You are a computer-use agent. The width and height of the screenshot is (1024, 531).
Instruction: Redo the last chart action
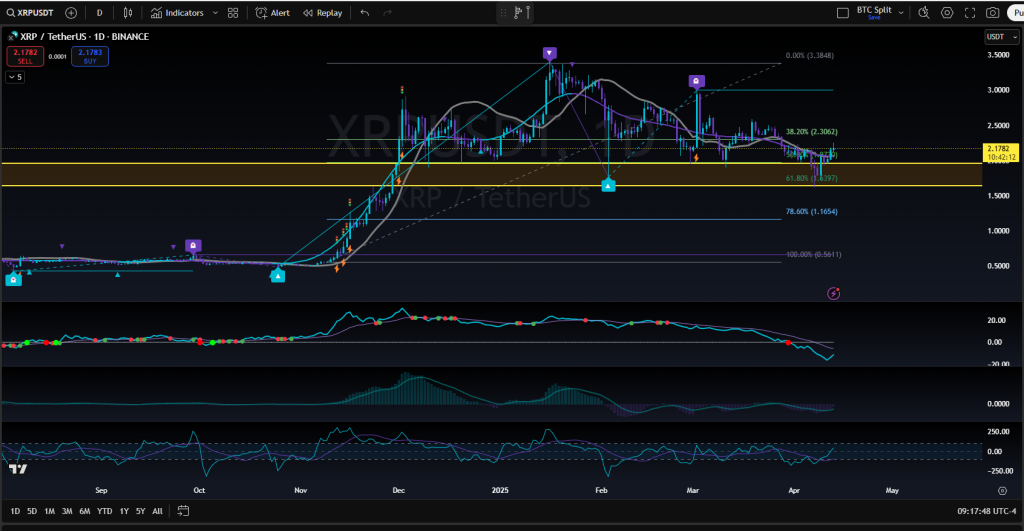pyautogui.click(x=387, y=12)
